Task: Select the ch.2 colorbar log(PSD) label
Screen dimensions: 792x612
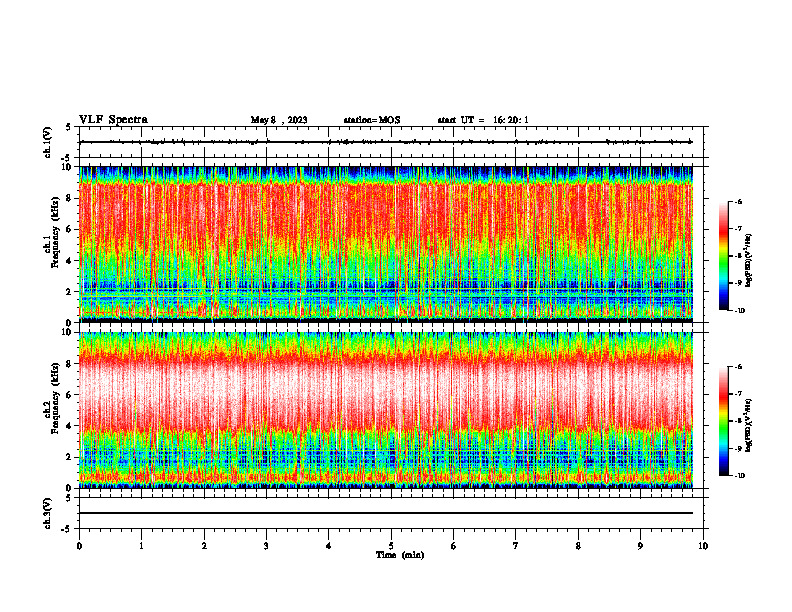Action: pyautogui.click(x=749, y=426)
